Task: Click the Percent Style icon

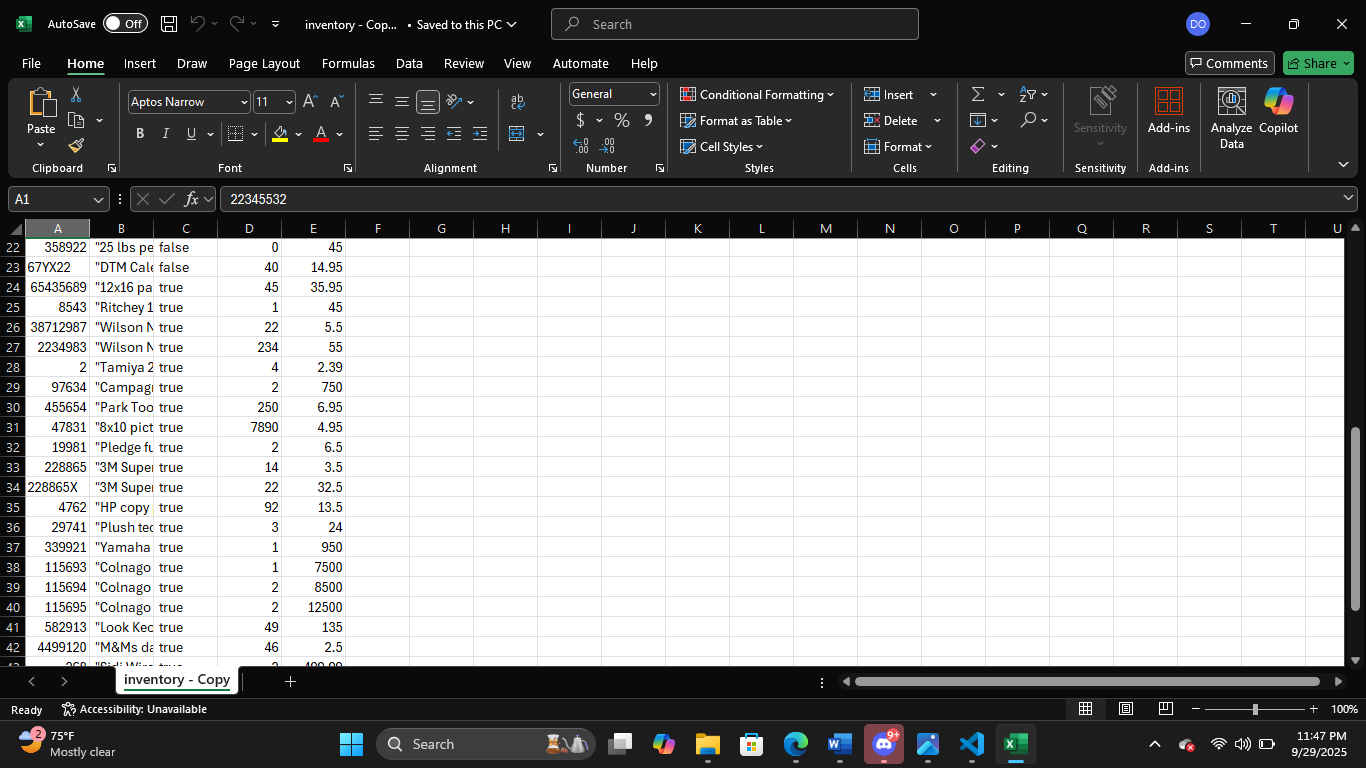Action: click(622, 120)
